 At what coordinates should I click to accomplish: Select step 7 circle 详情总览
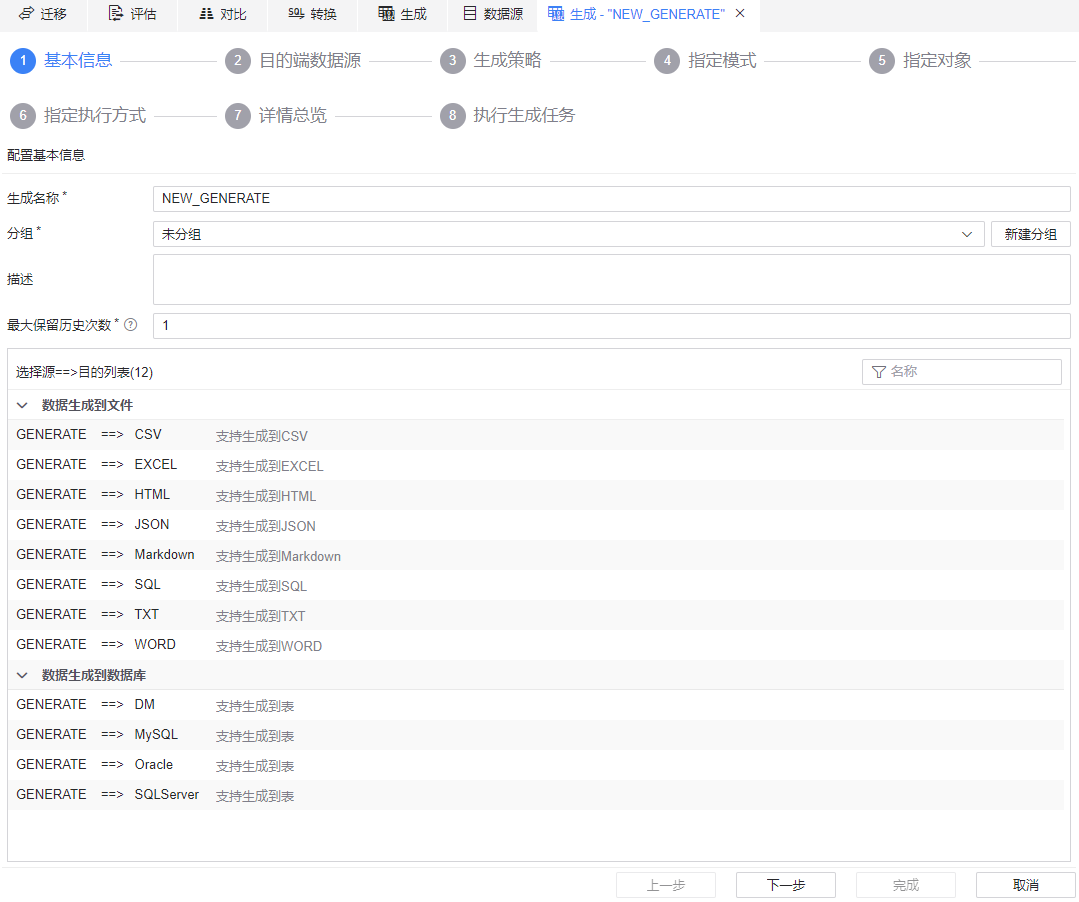[x=237, y=115]
